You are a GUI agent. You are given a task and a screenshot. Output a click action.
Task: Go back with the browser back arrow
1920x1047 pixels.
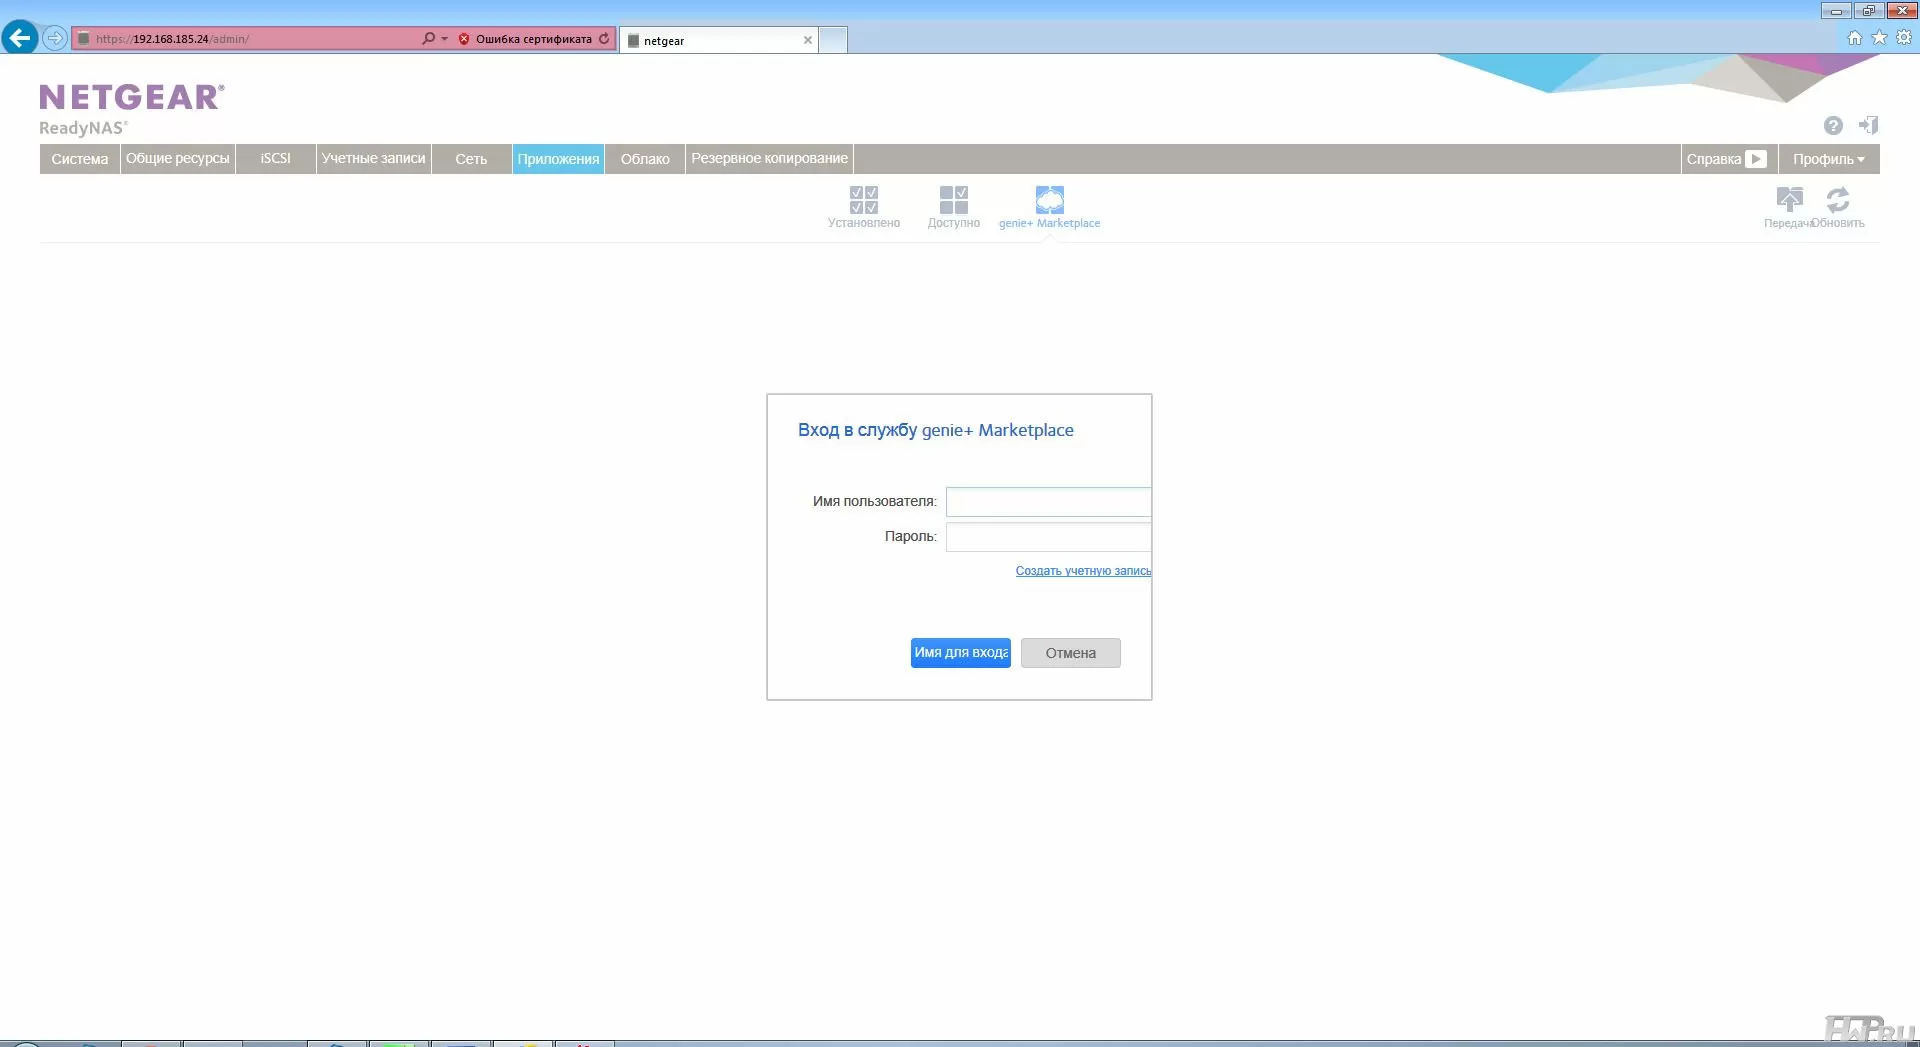tap(20, 38)
